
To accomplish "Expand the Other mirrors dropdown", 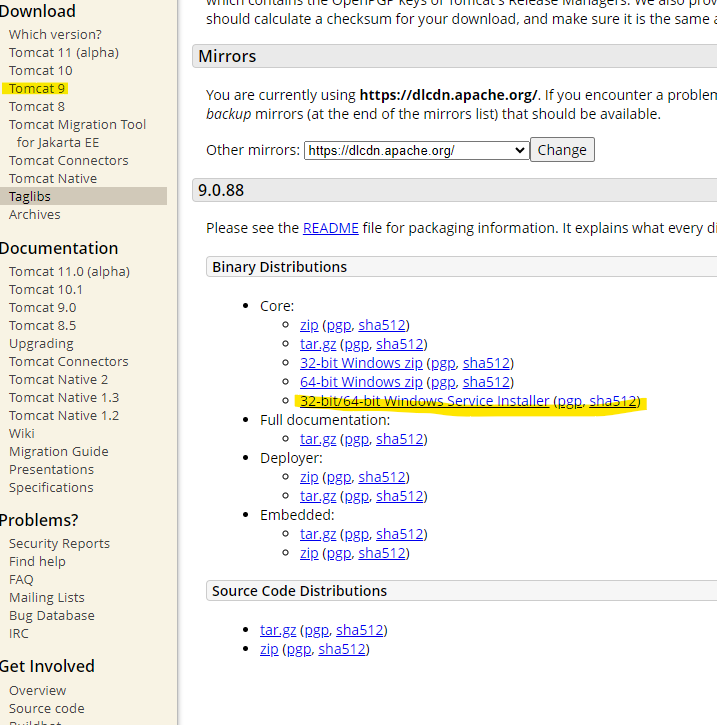I will (417, 151).
